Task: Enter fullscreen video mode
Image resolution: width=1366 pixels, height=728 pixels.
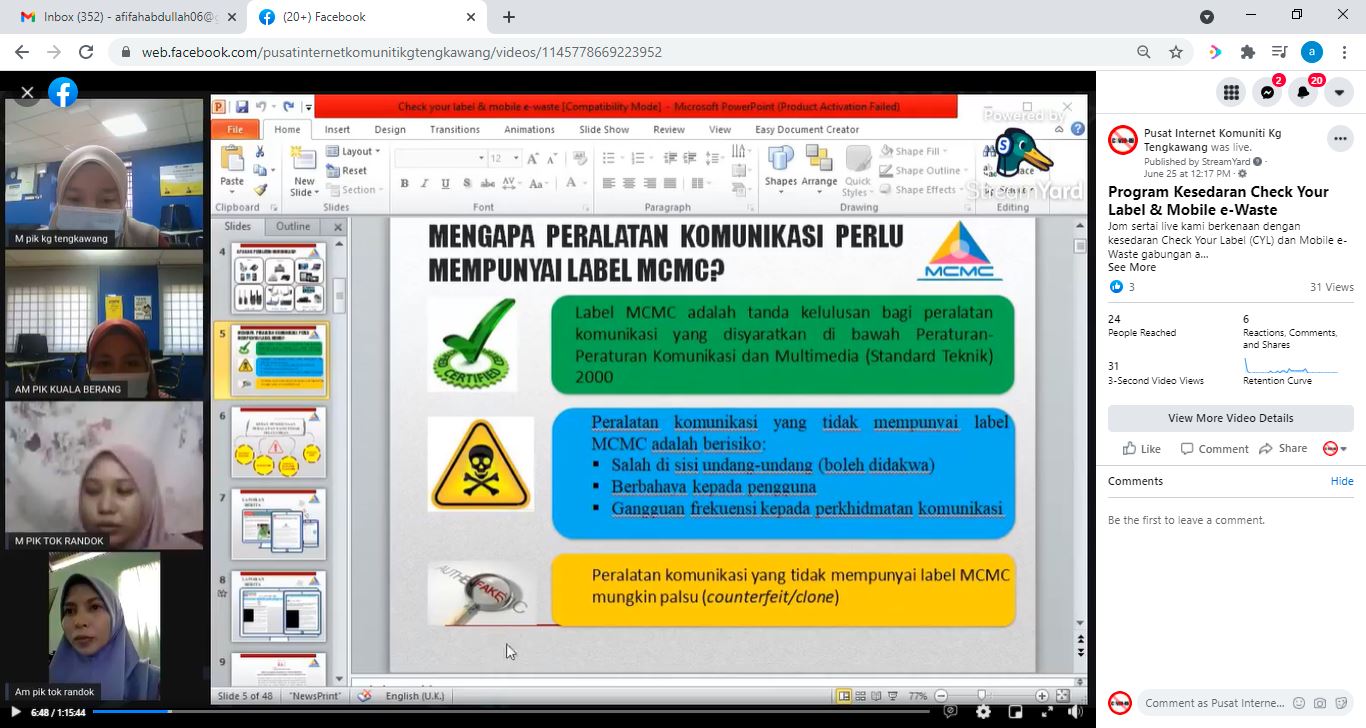Action: click(1047, 712)
